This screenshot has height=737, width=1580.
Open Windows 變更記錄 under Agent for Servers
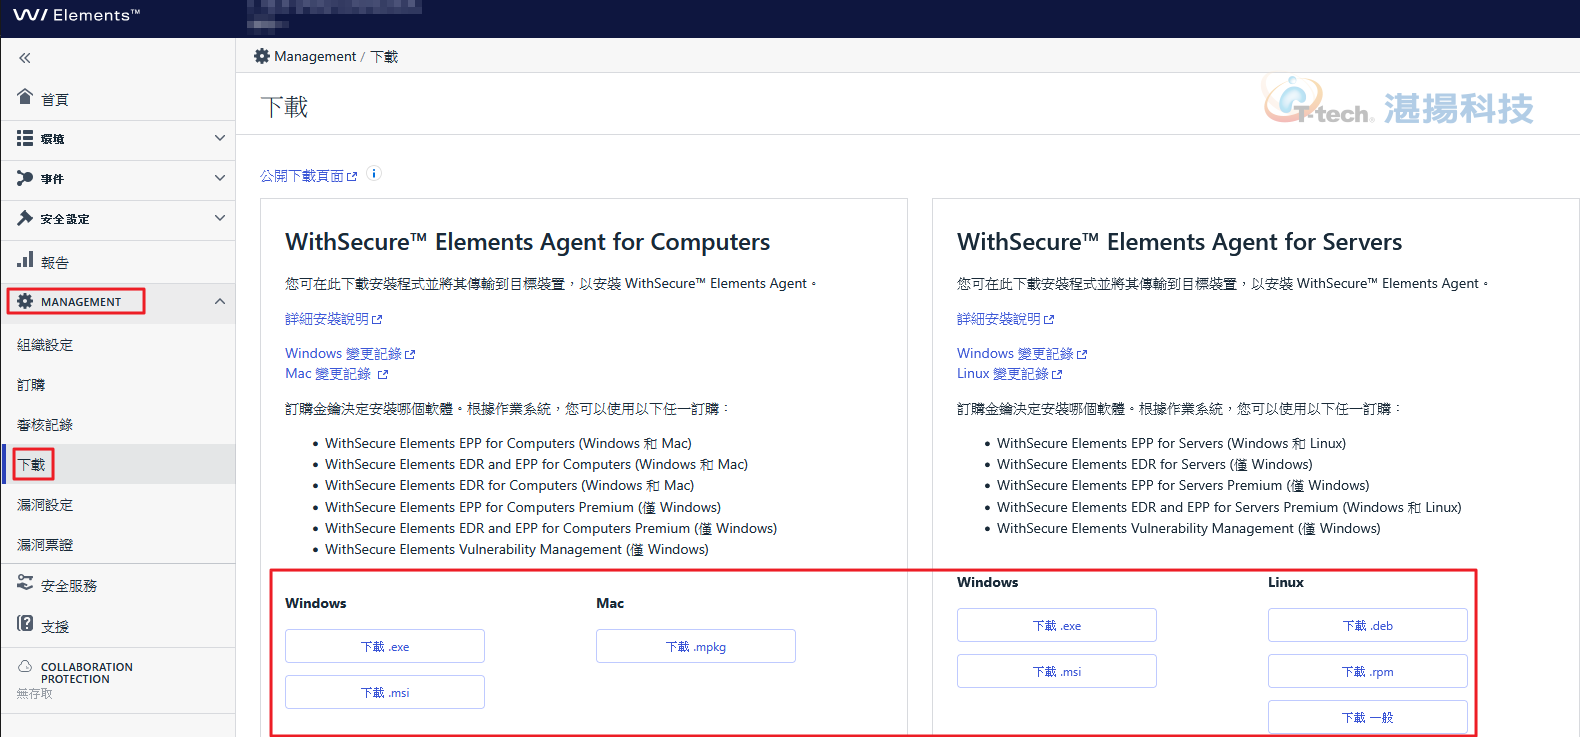pos(1022,354)
